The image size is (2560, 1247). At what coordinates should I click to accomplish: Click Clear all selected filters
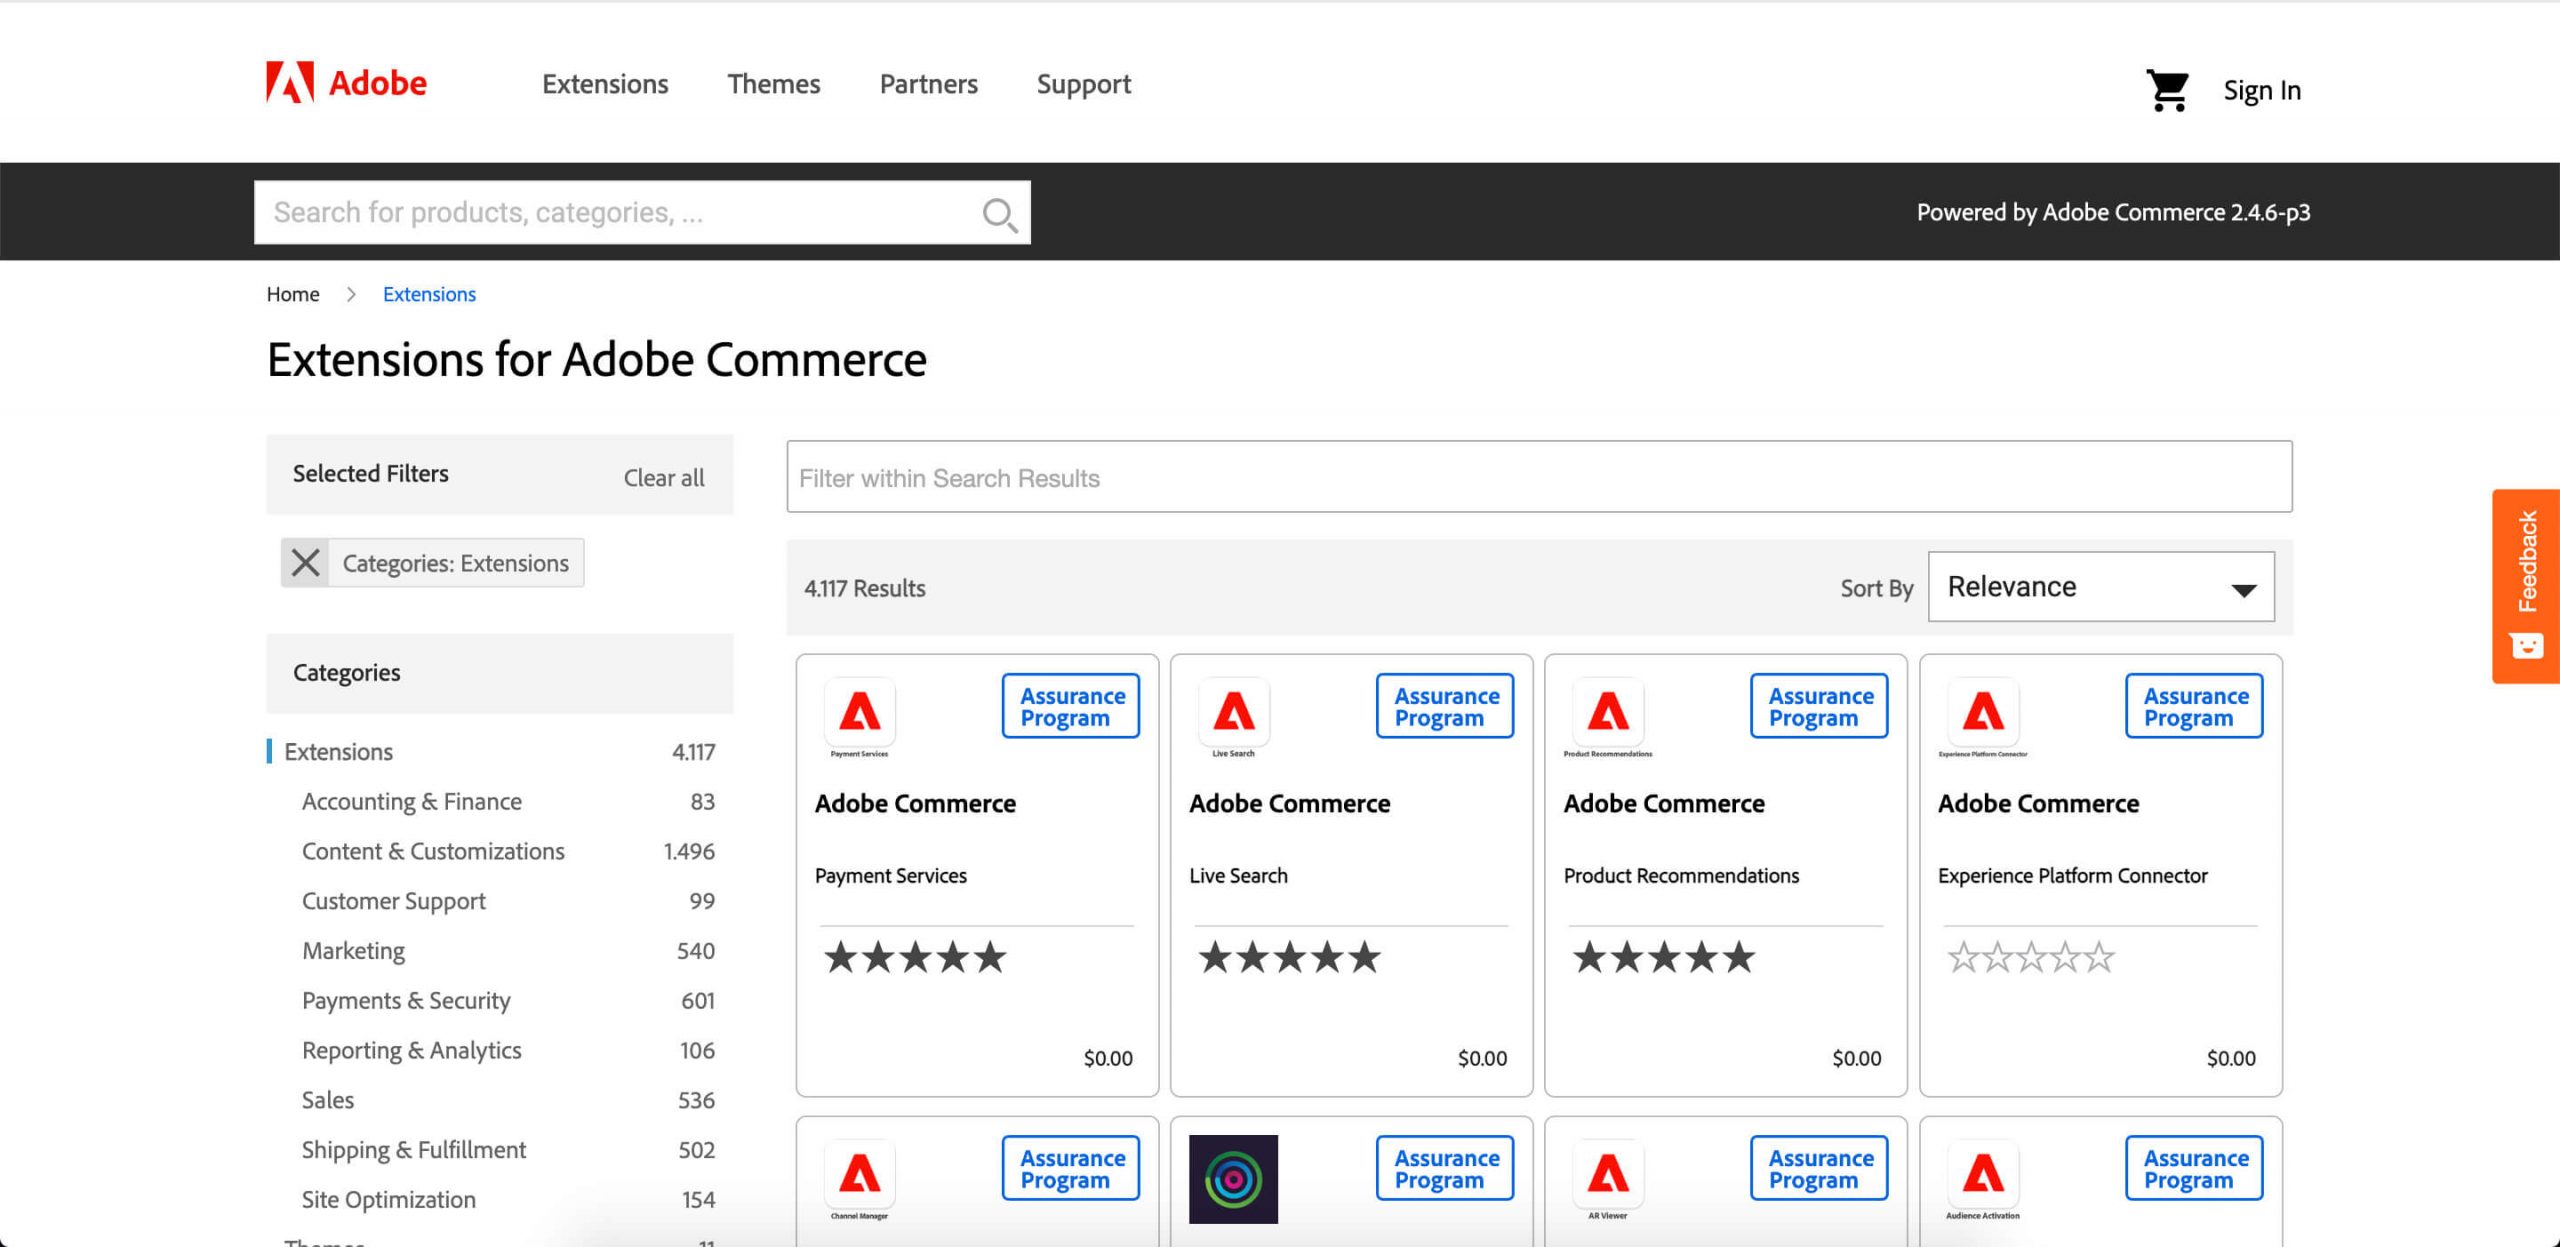[663, 478]
